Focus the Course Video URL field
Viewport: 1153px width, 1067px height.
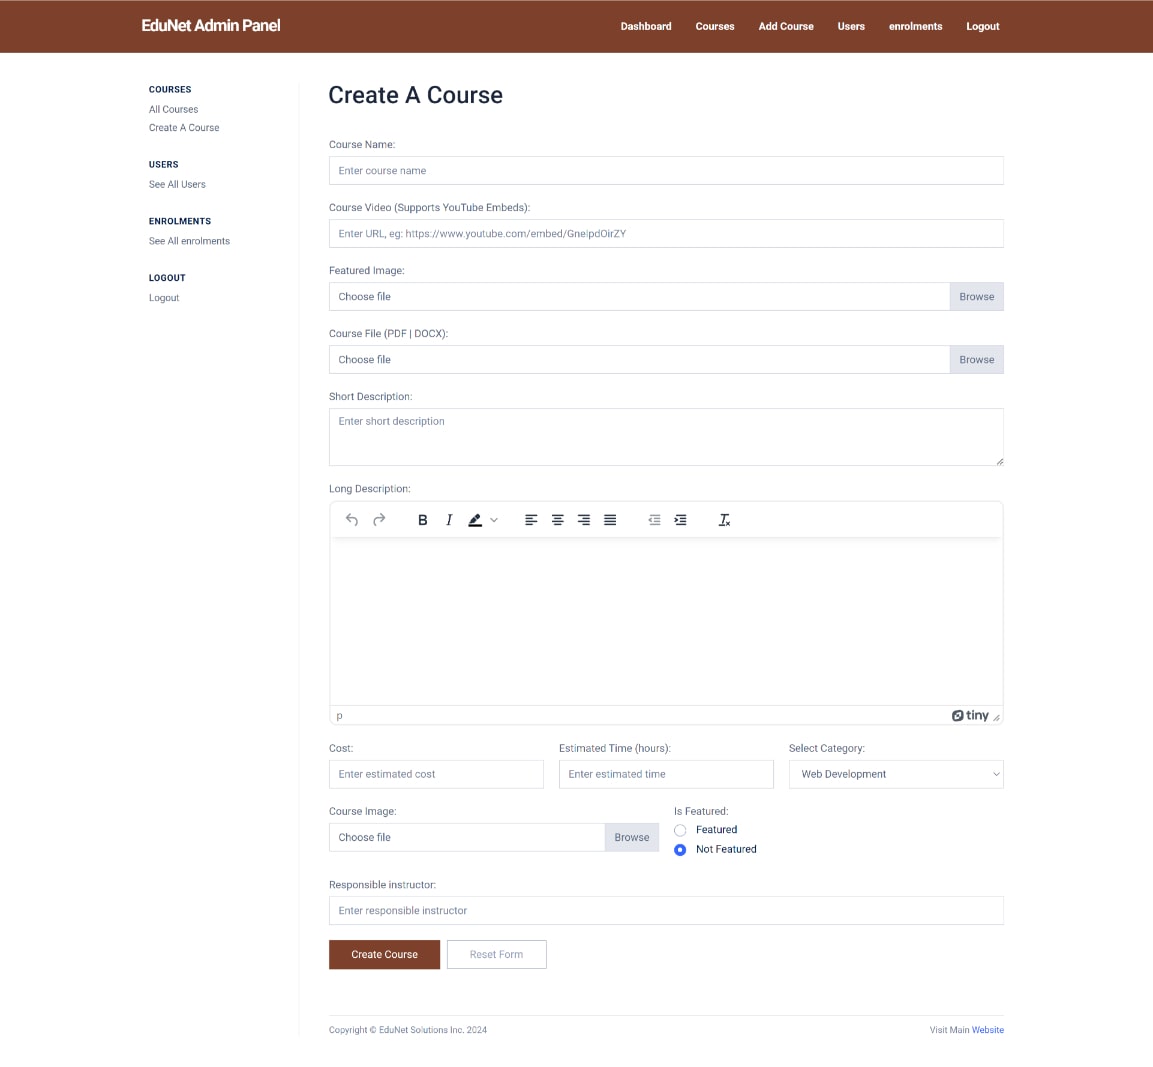pos(666,234)
